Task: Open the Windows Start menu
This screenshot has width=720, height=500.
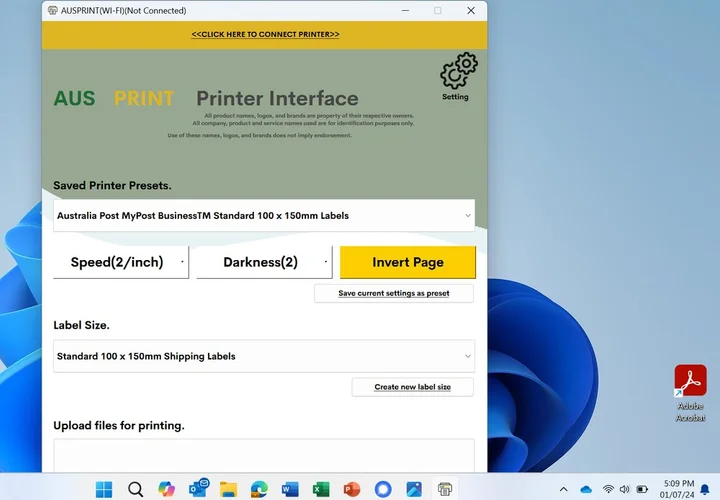Action: point(104,489)
